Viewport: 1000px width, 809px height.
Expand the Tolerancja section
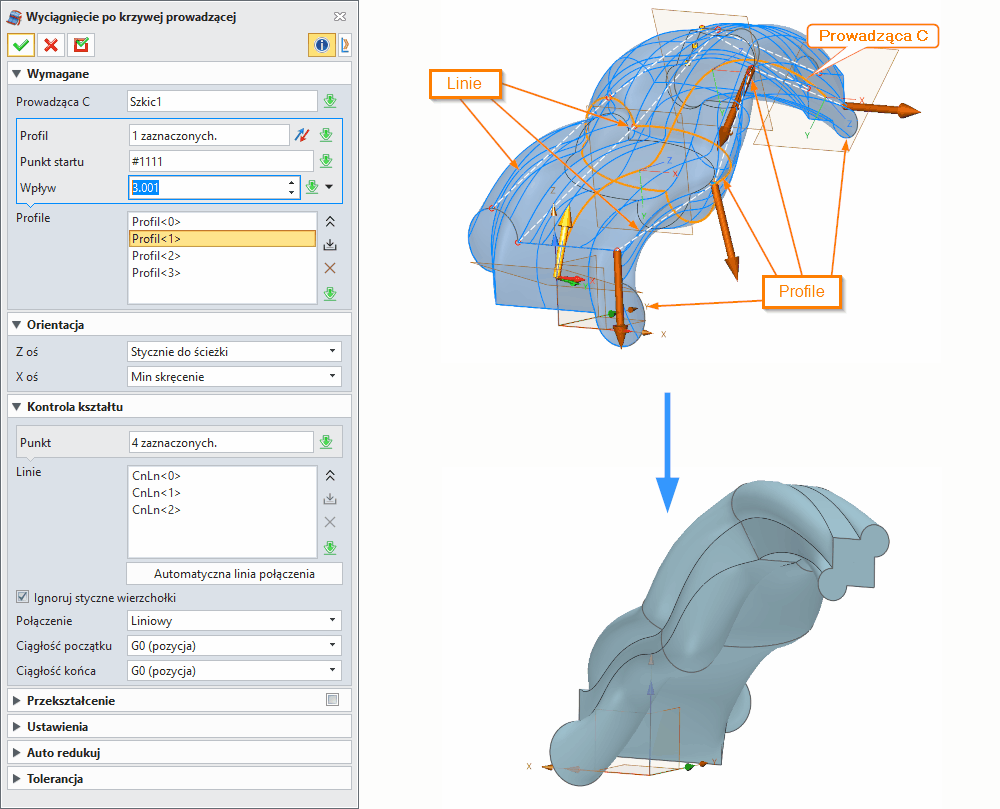coord(55,778)
